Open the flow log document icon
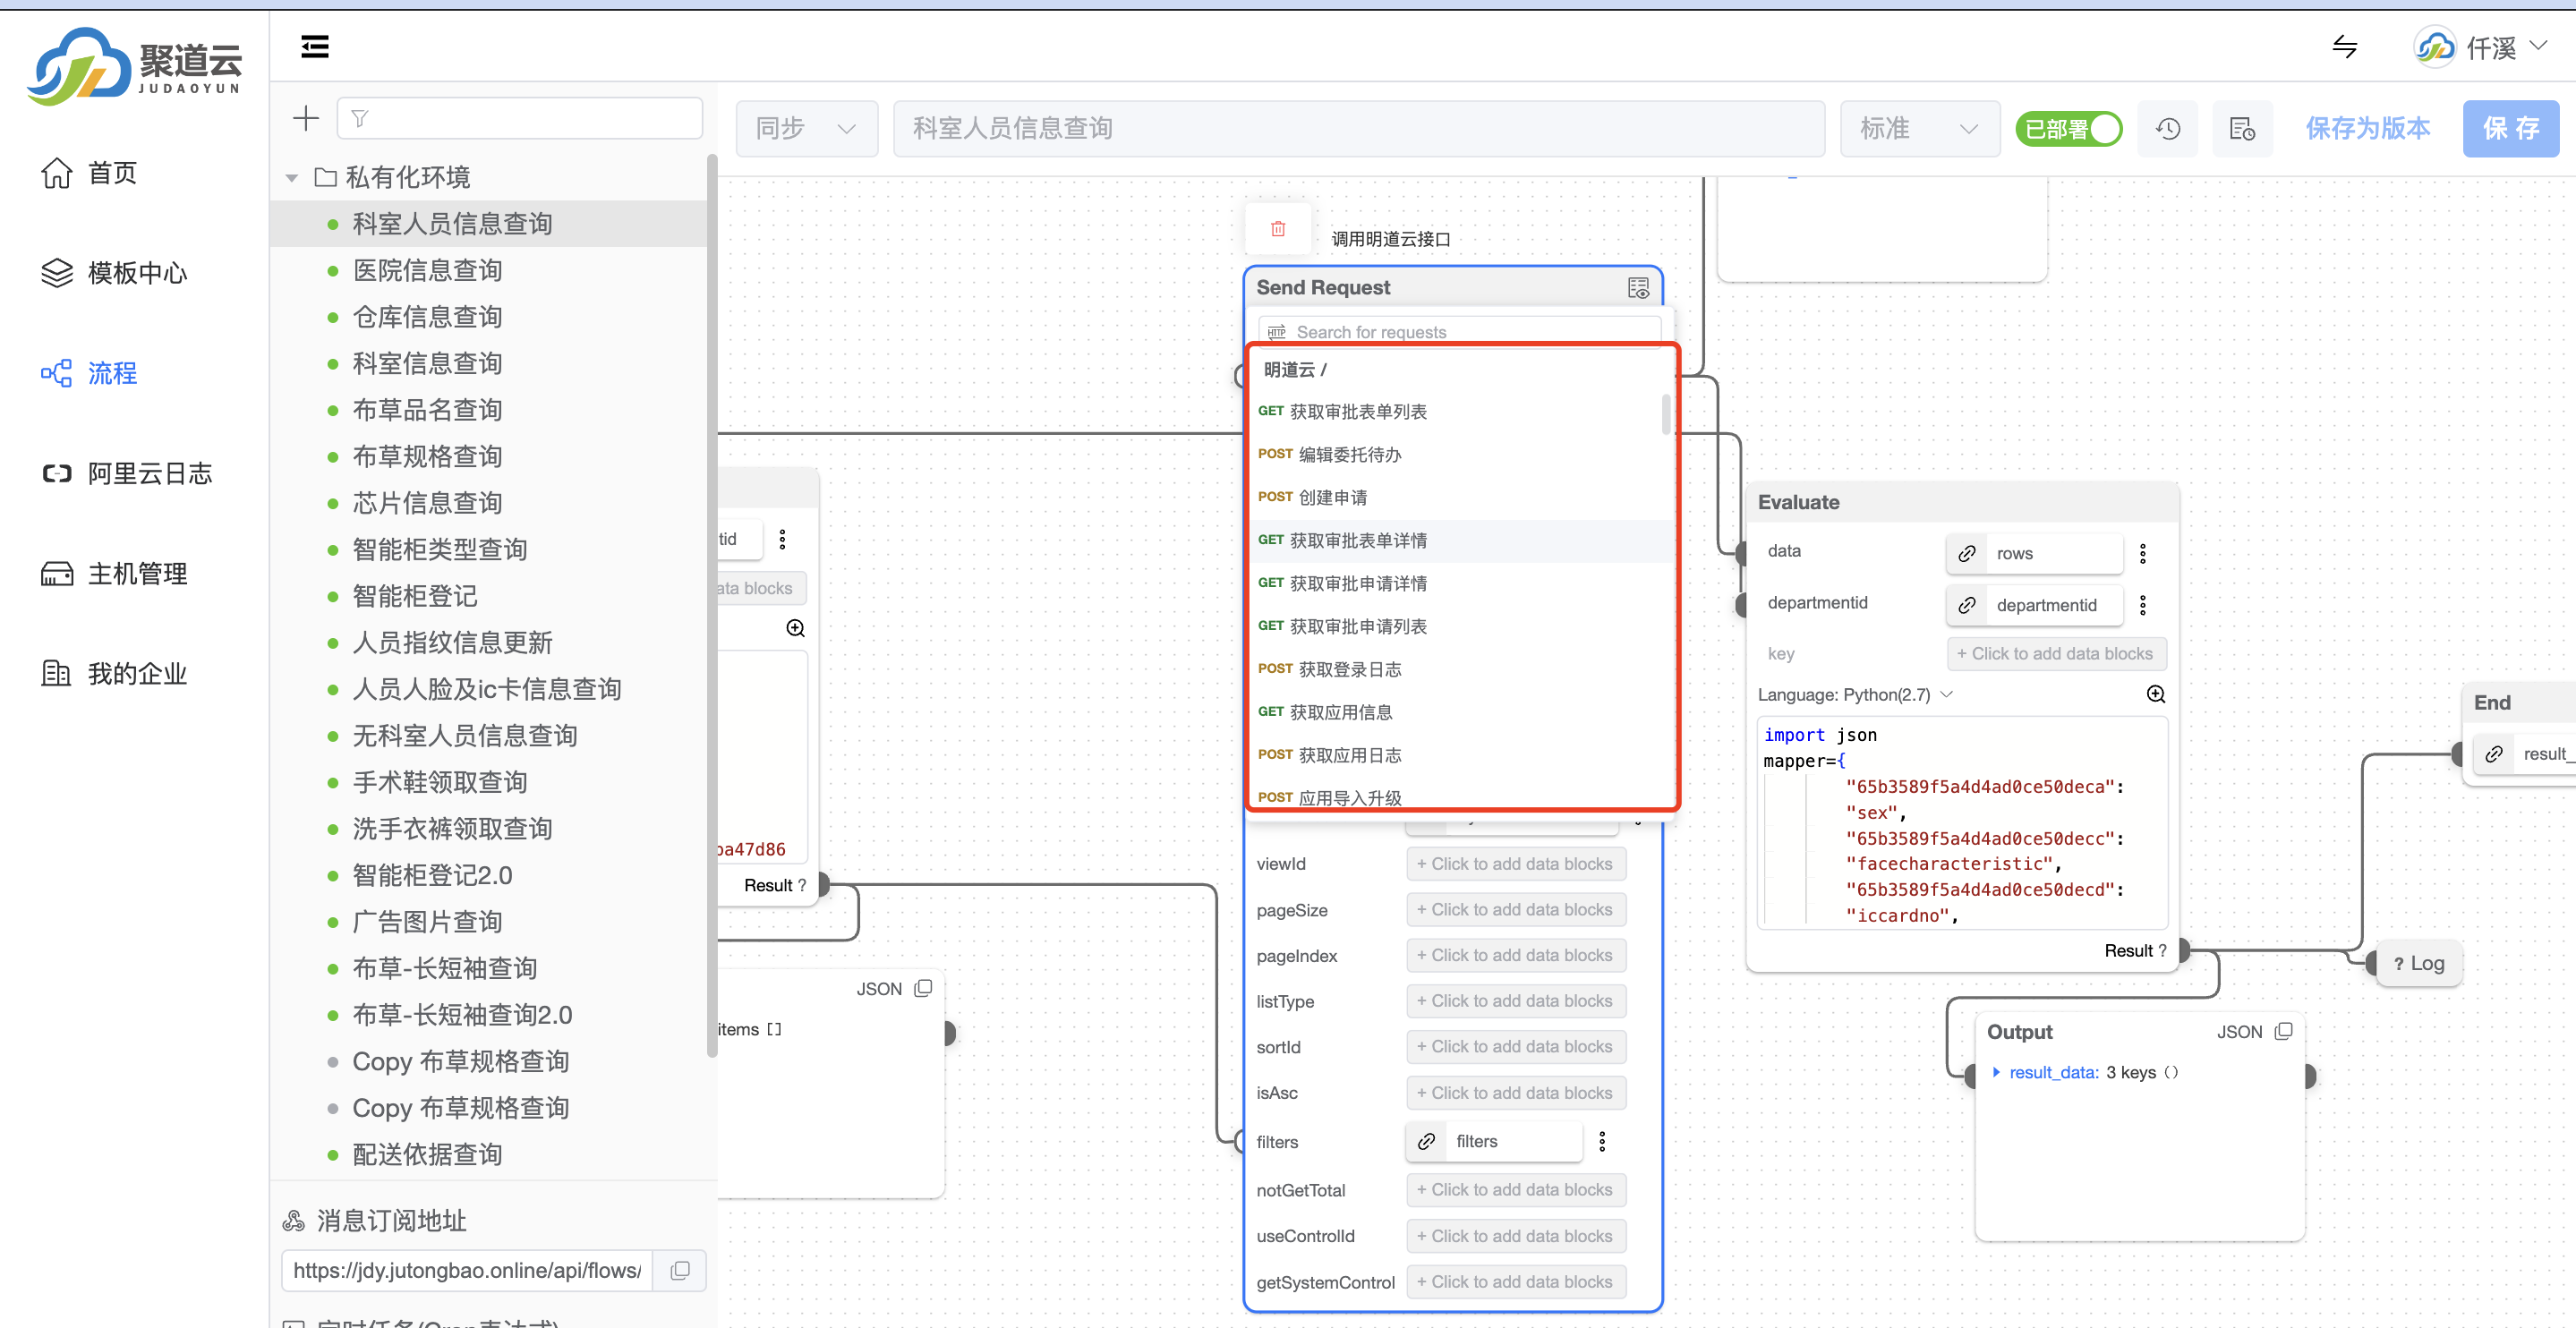This screenshot has height=1328, width=2576. click(2241, 129)
